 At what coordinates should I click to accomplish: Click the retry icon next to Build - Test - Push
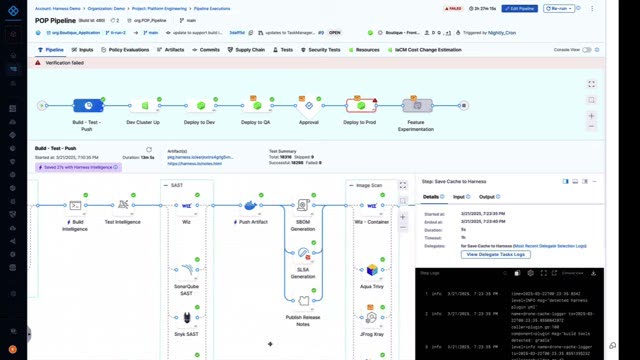pos(149,149)
